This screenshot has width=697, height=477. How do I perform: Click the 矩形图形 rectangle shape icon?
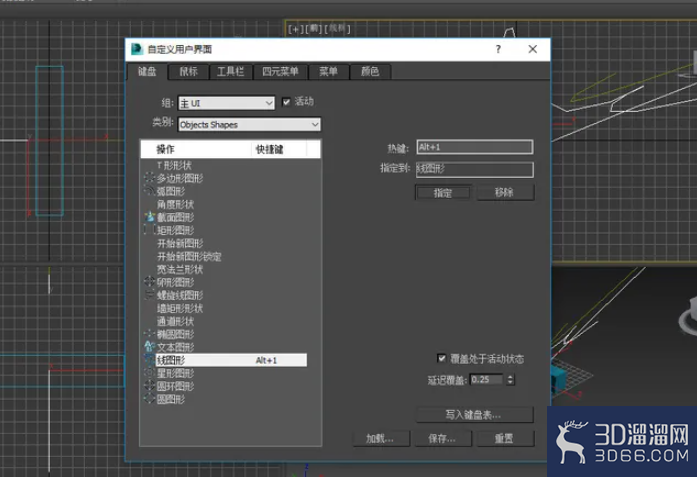click(149, 230)
